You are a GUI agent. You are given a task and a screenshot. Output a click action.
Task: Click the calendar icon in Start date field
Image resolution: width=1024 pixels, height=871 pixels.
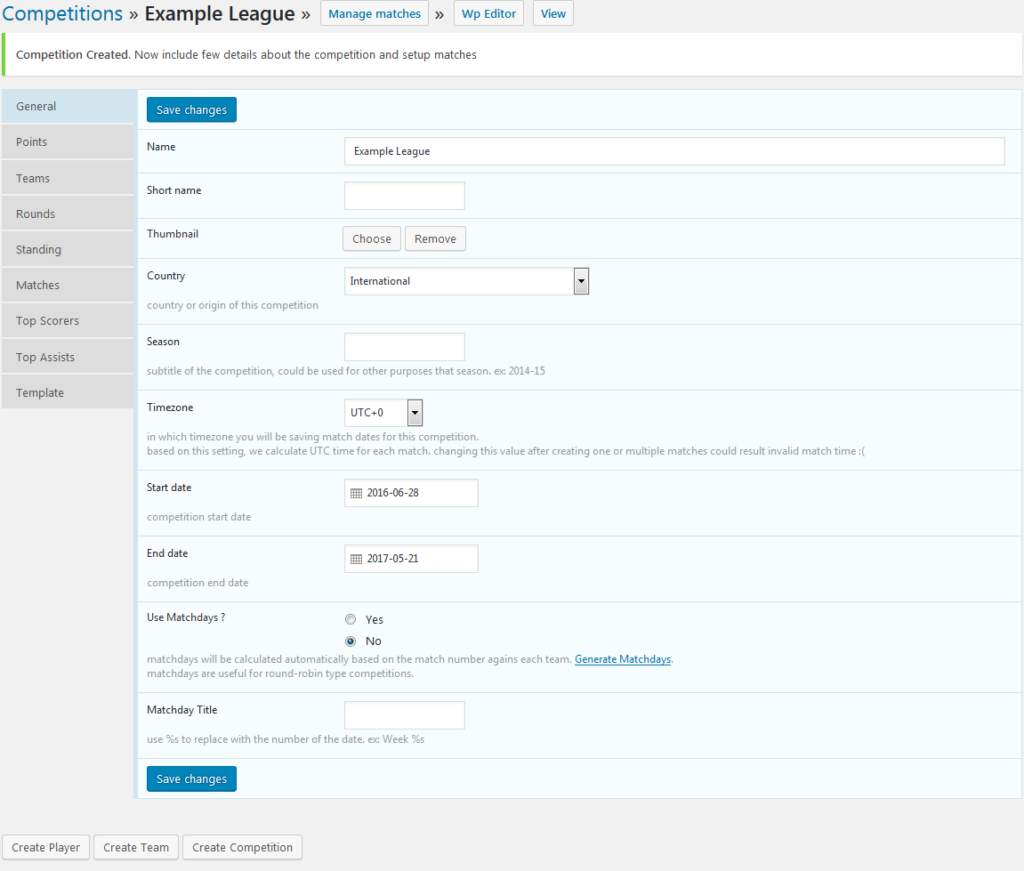tap(356, 493)
